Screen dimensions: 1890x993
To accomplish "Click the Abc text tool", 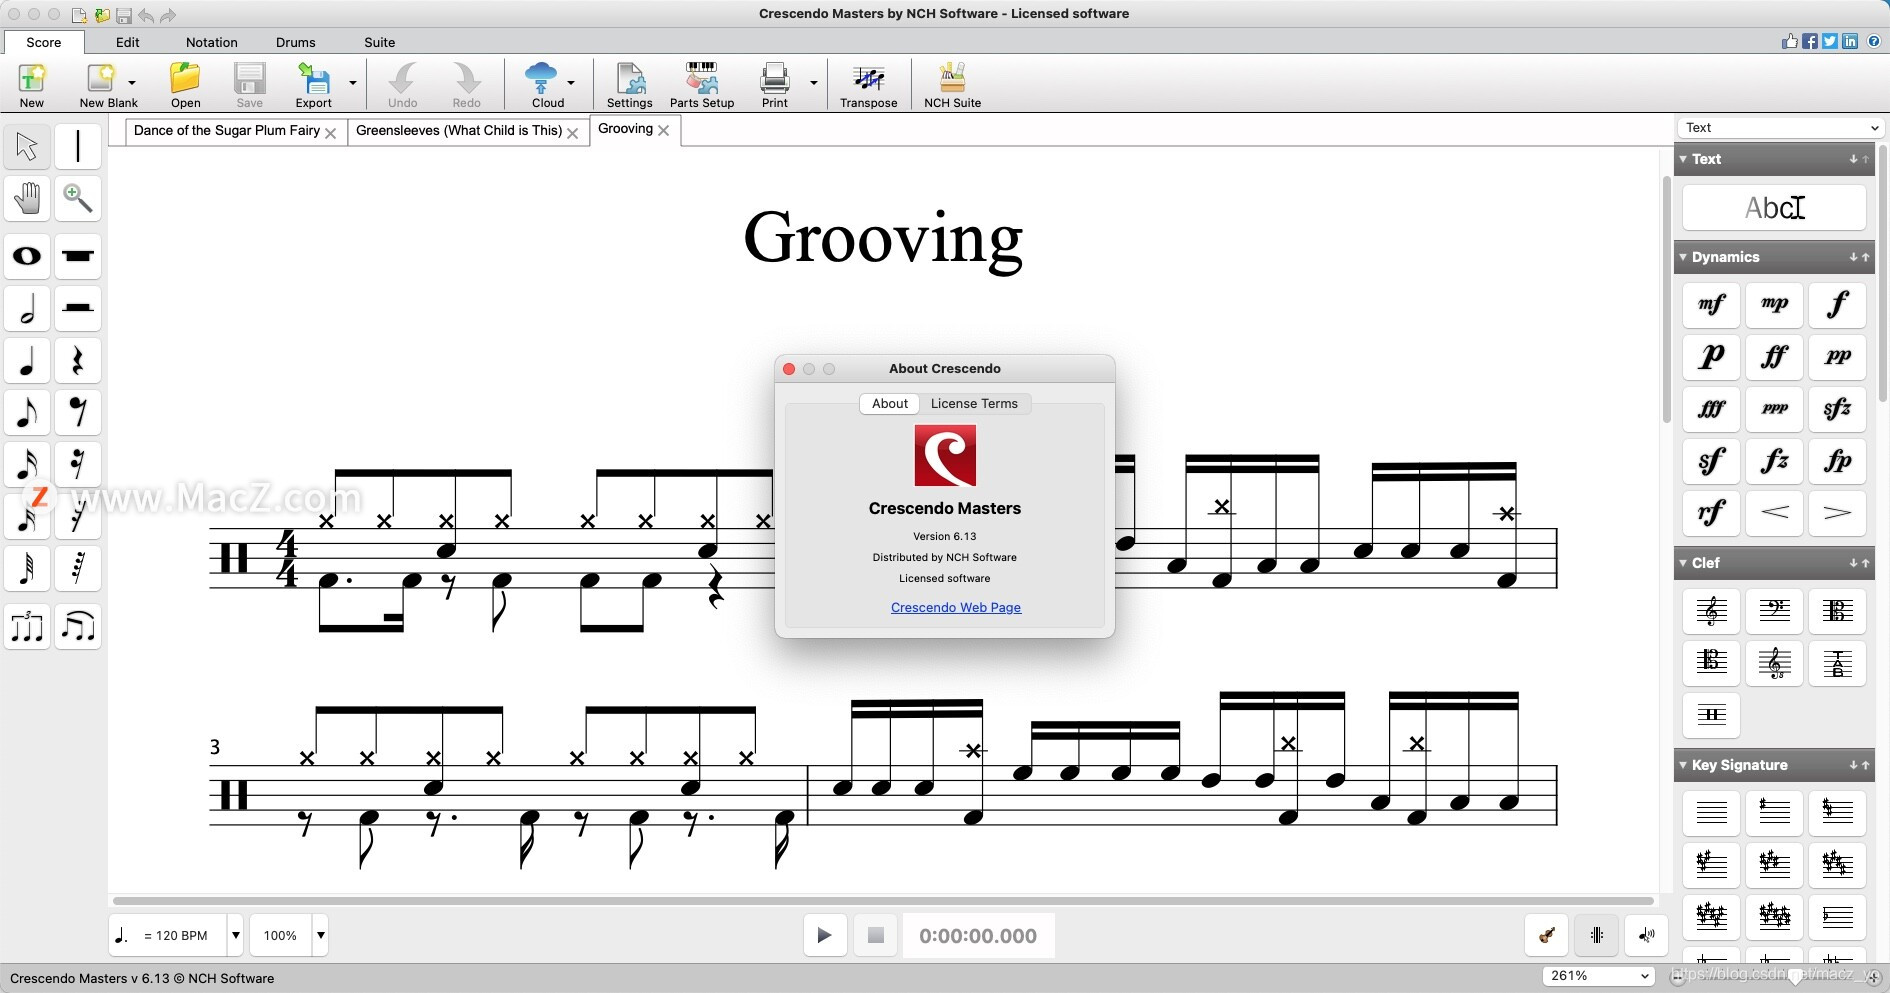I will click(x=1774, y=208).
